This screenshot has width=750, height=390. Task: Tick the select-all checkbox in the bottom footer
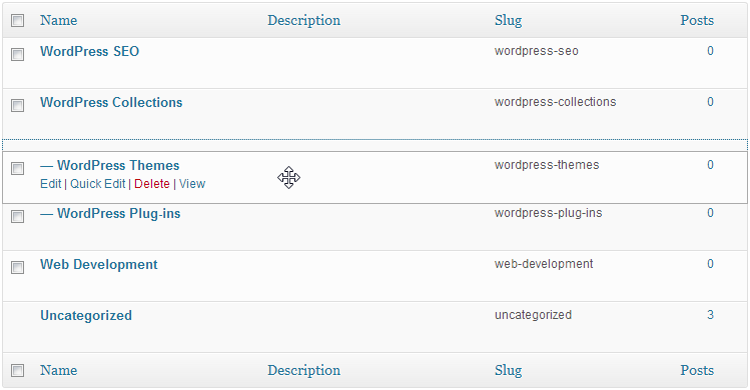pos(18,370)
